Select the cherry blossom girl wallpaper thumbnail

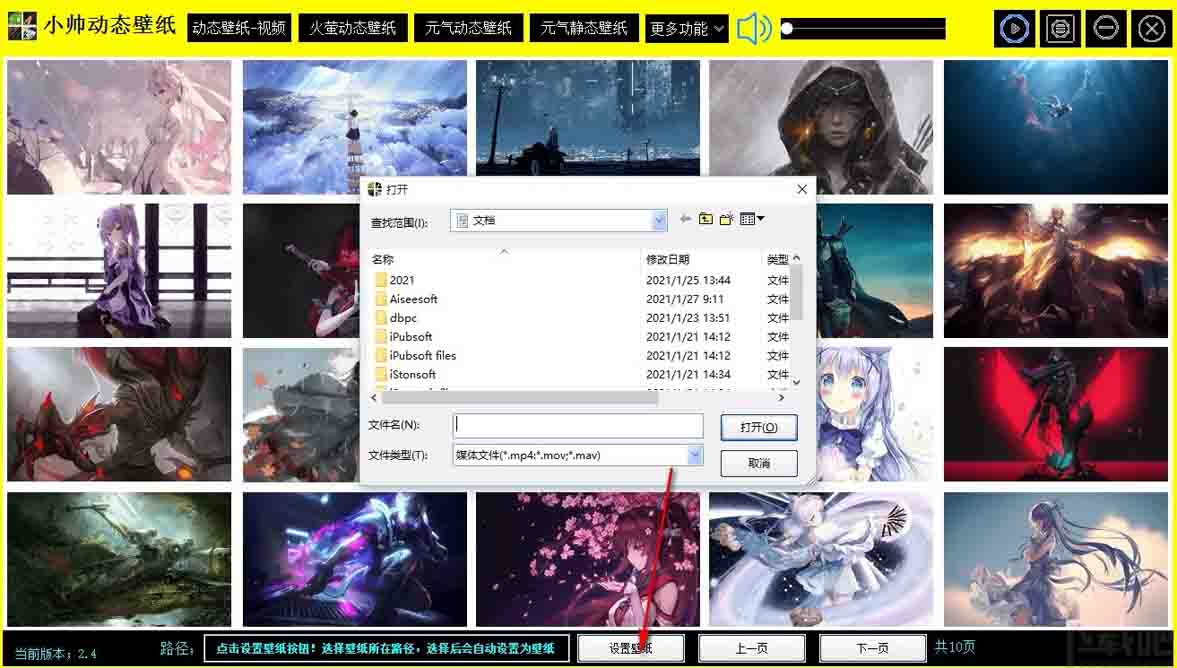pos(588,559)
